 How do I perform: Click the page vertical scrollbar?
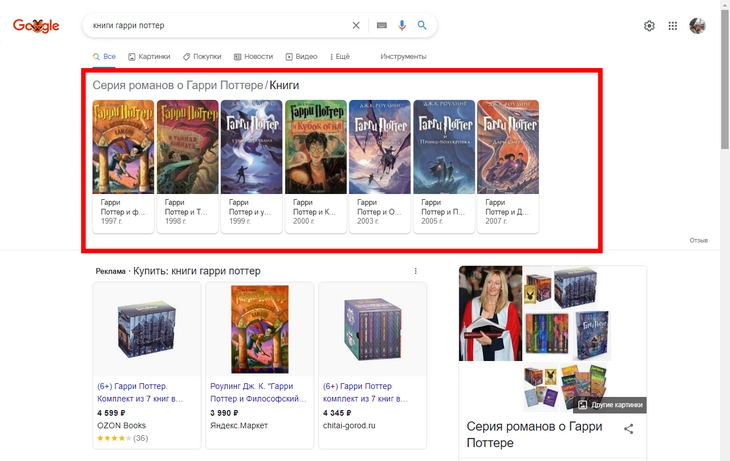725,79
